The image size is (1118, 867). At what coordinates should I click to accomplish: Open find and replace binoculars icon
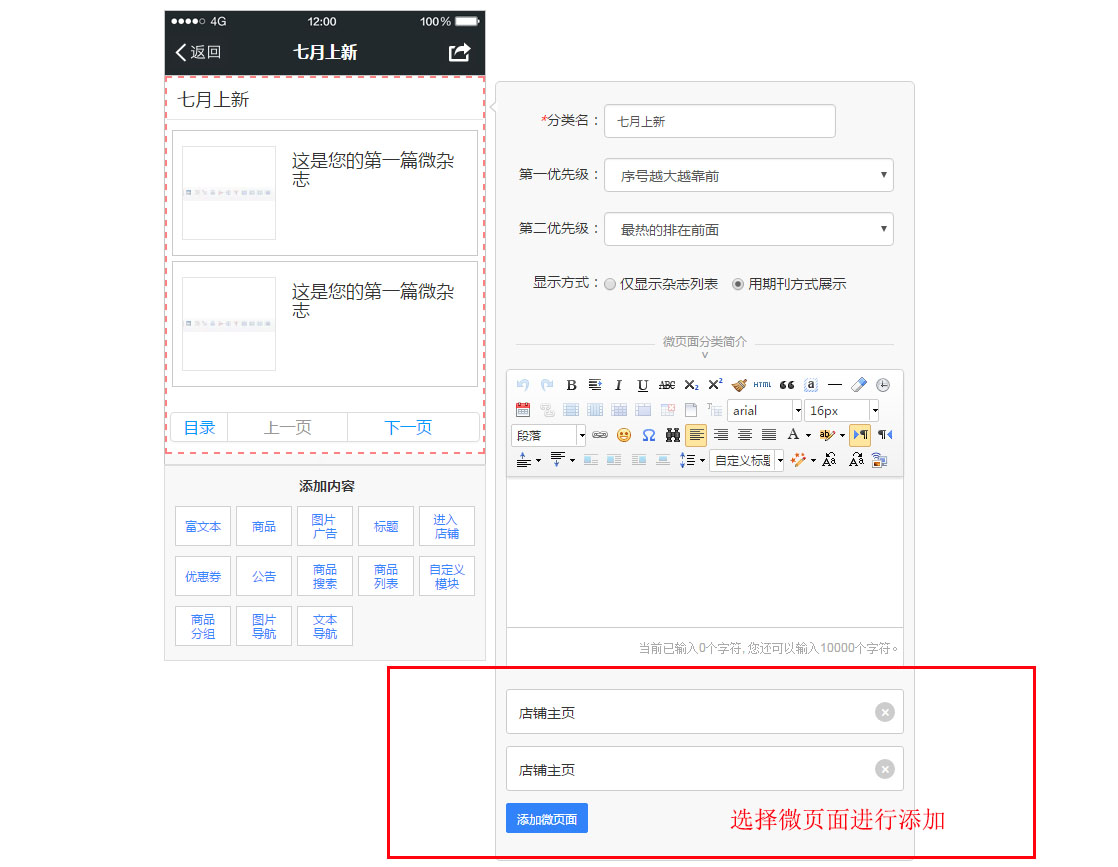[672, 435]
